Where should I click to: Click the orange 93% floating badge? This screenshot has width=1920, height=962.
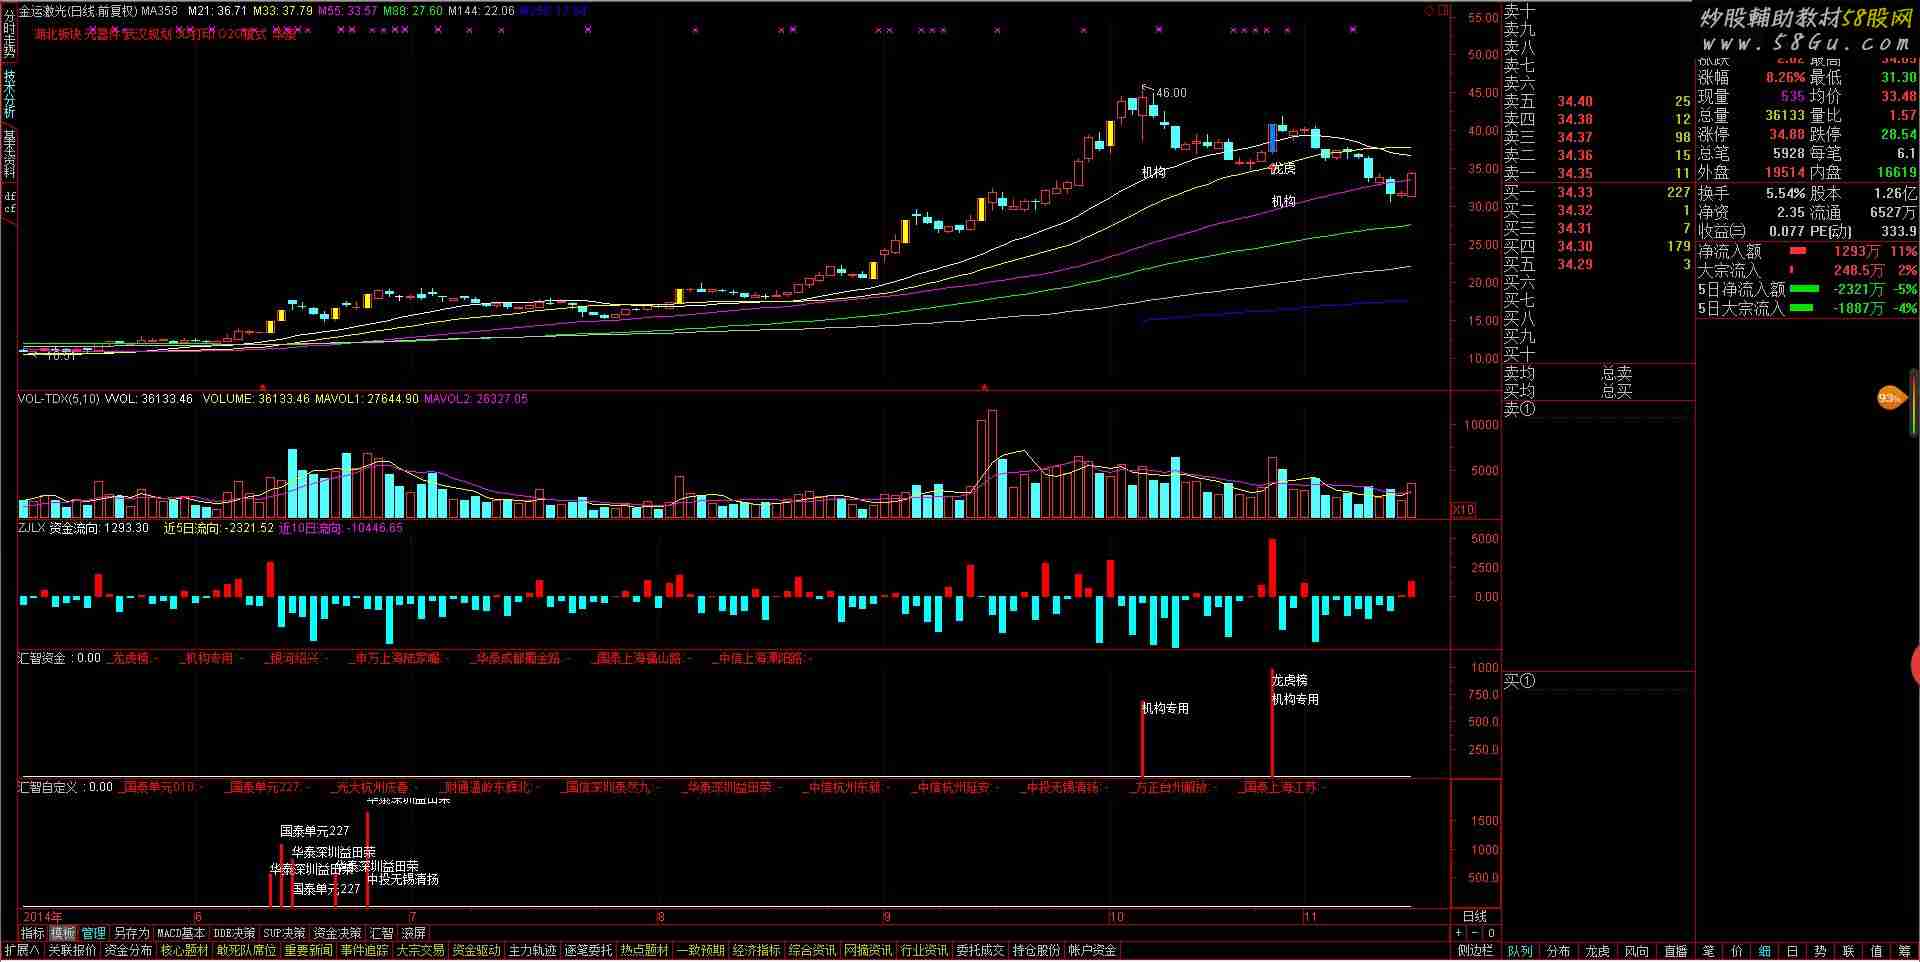point(1889,398)
